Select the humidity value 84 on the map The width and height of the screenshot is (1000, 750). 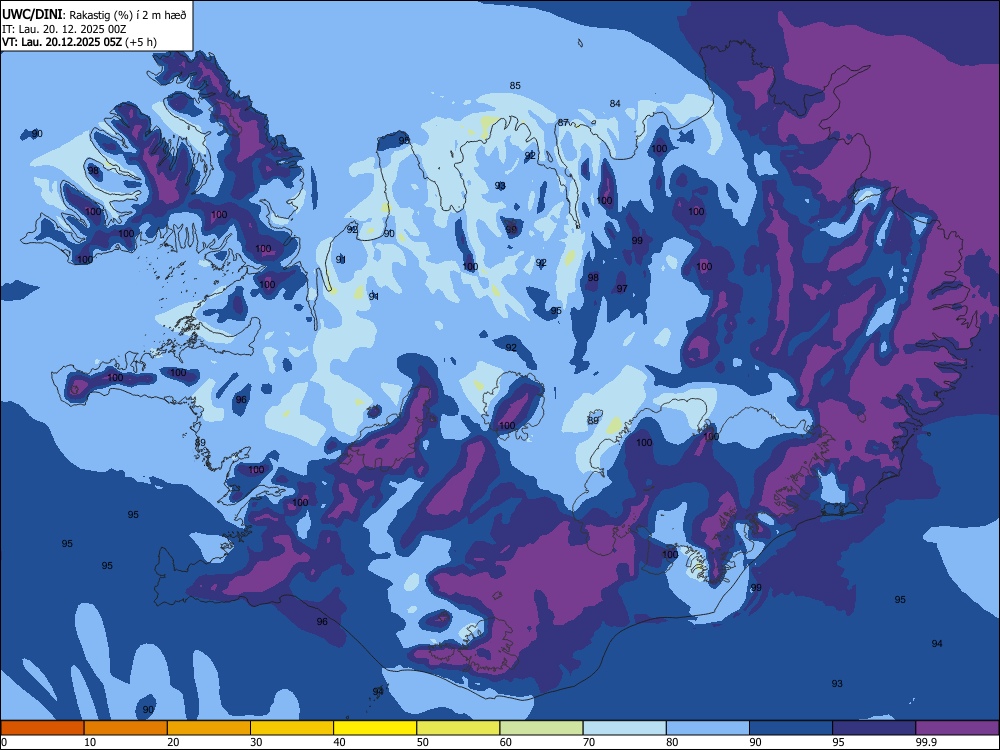[x=615, y=103]
